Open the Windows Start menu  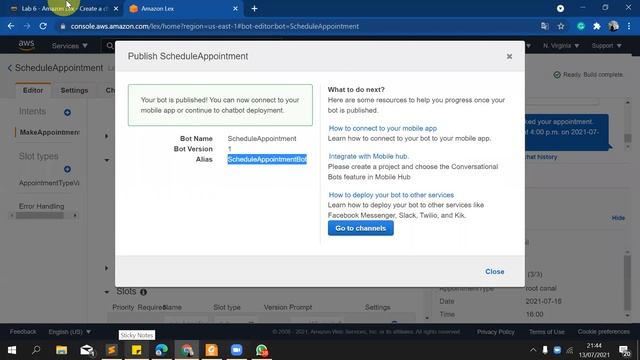12,350
